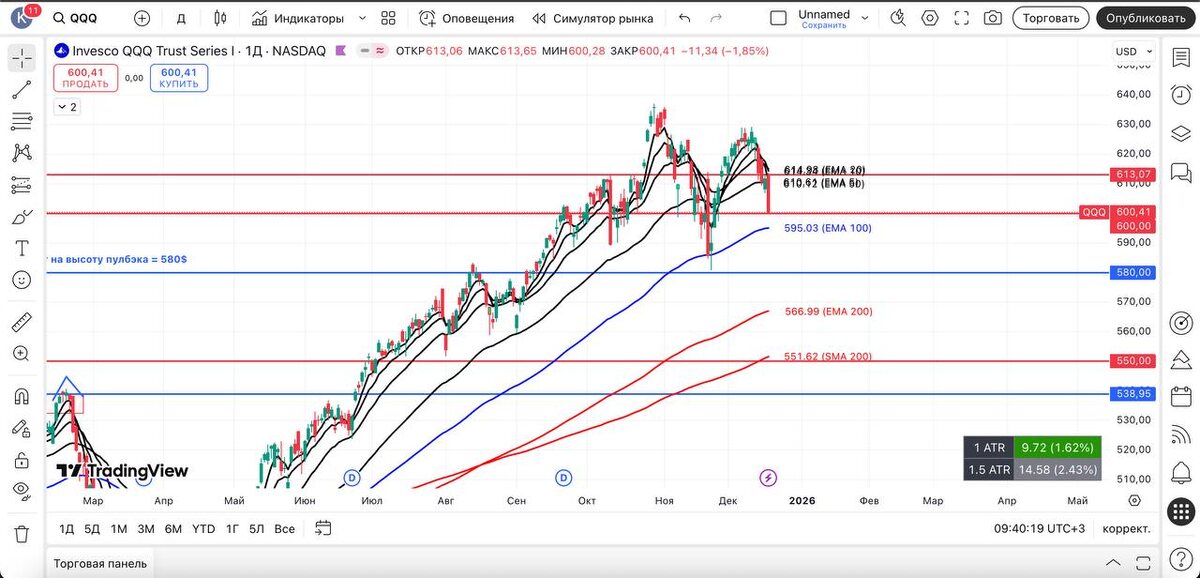Image resolution: width=1200 pixels, height=578 pixels.
Task: Collapse the indicator legend showing 2
Action: 66,106
